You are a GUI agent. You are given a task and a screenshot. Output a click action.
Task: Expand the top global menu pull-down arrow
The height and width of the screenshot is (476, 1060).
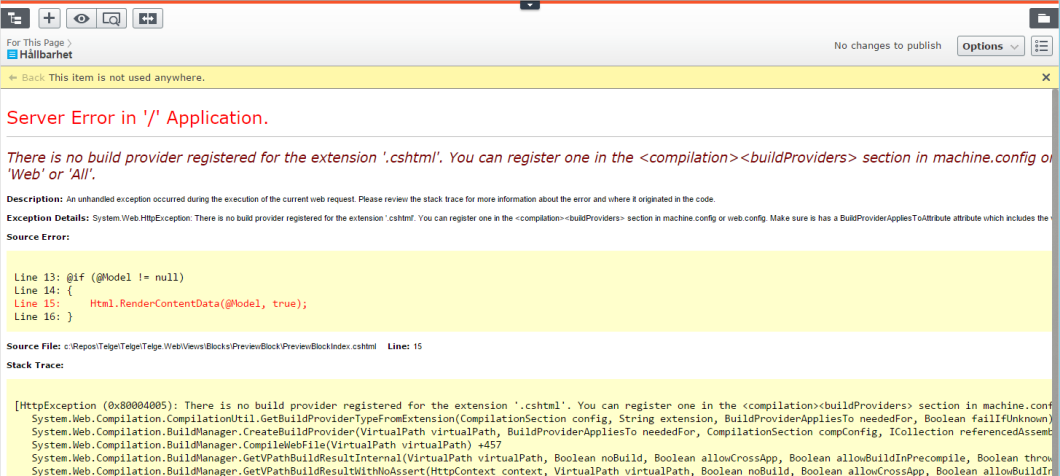pyautogui.click(x=530, y=5)
